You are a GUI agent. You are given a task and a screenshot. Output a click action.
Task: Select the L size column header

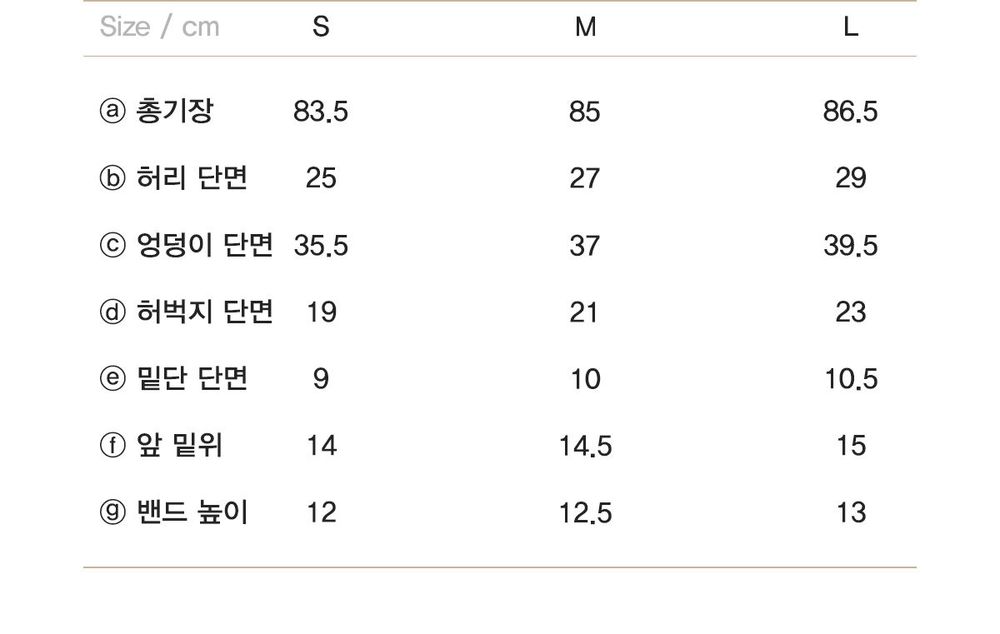point(851,27)
